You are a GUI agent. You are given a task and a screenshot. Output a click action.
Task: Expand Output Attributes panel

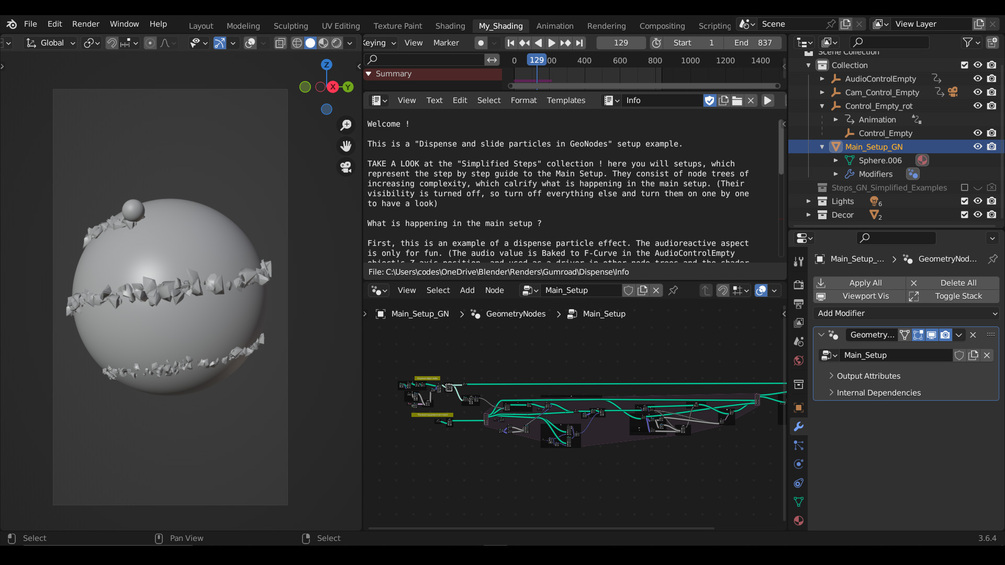868,376
